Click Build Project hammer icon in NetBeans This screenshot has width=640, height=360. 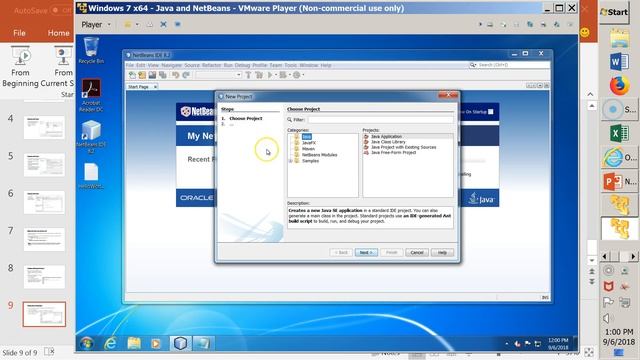pos(248,75)
